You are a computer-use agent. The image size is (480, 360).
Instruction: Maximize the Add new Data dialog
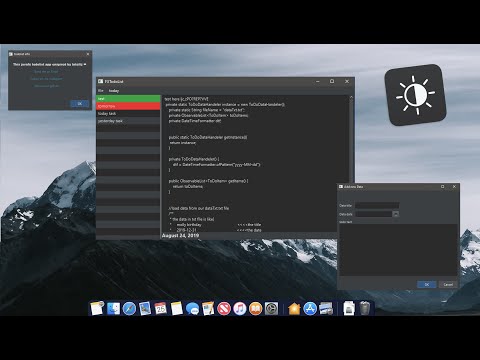pos(443,187)
